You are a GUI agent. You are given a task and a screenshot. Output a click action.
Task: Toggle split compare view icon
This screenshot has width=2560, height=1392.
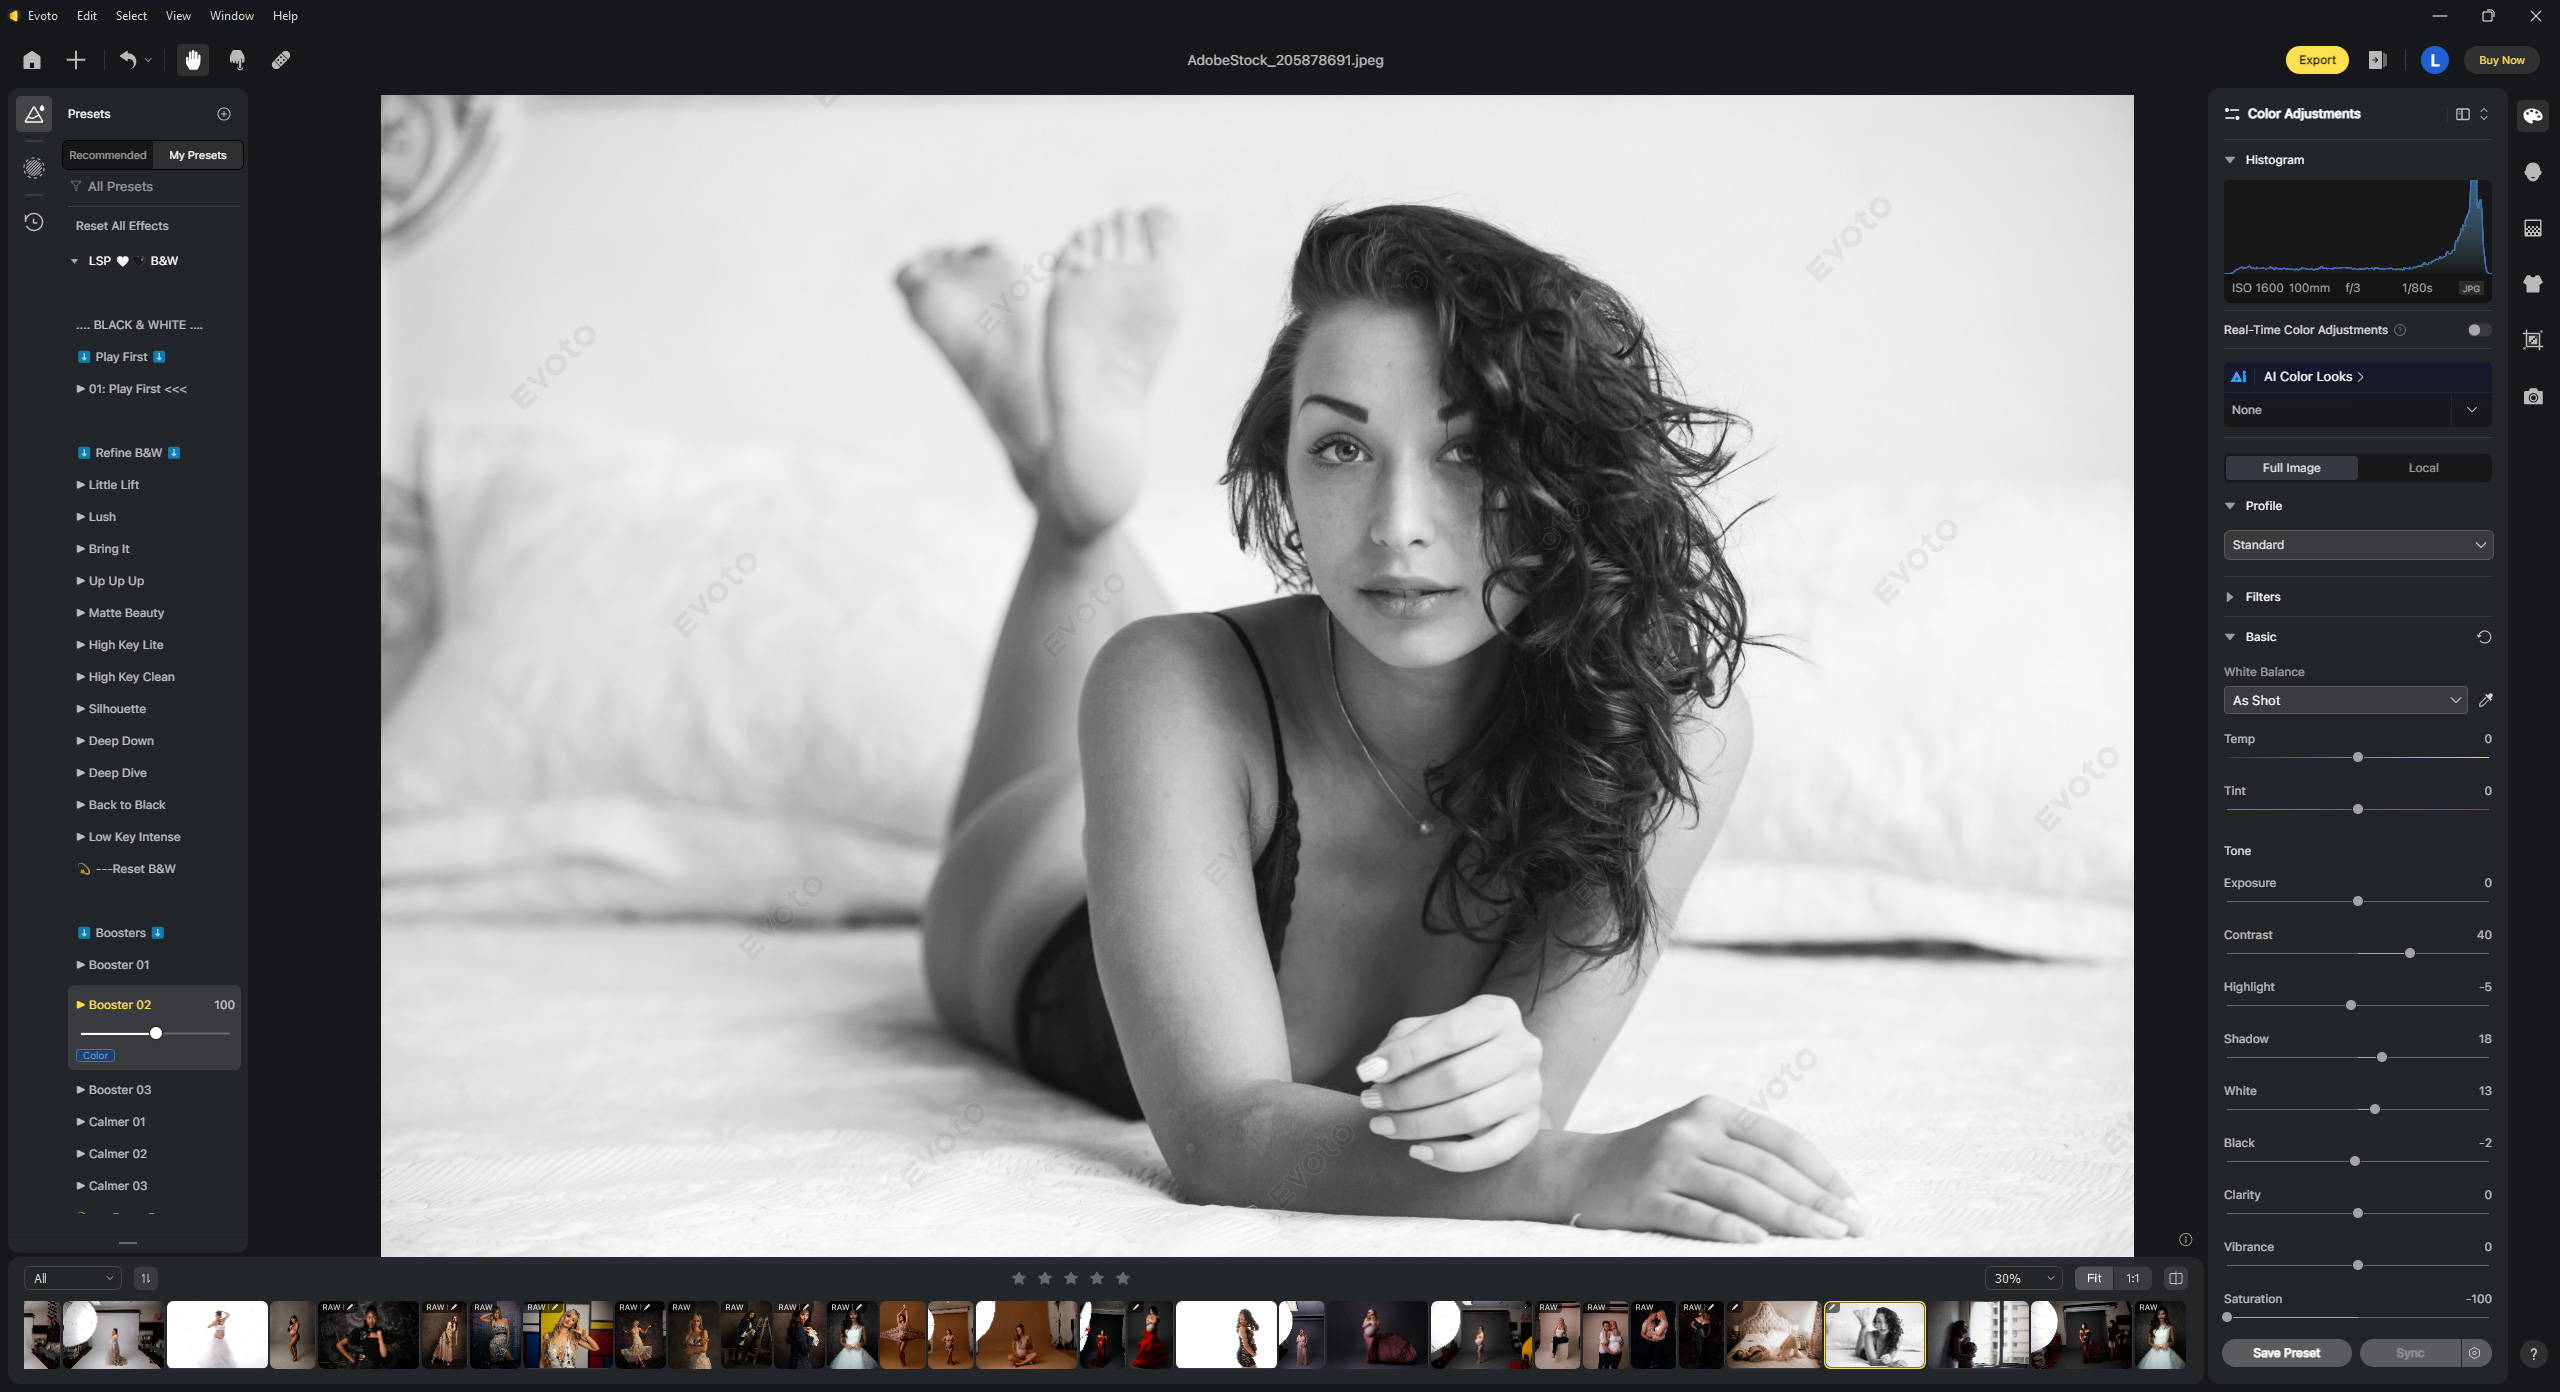click(2175, 1278)
